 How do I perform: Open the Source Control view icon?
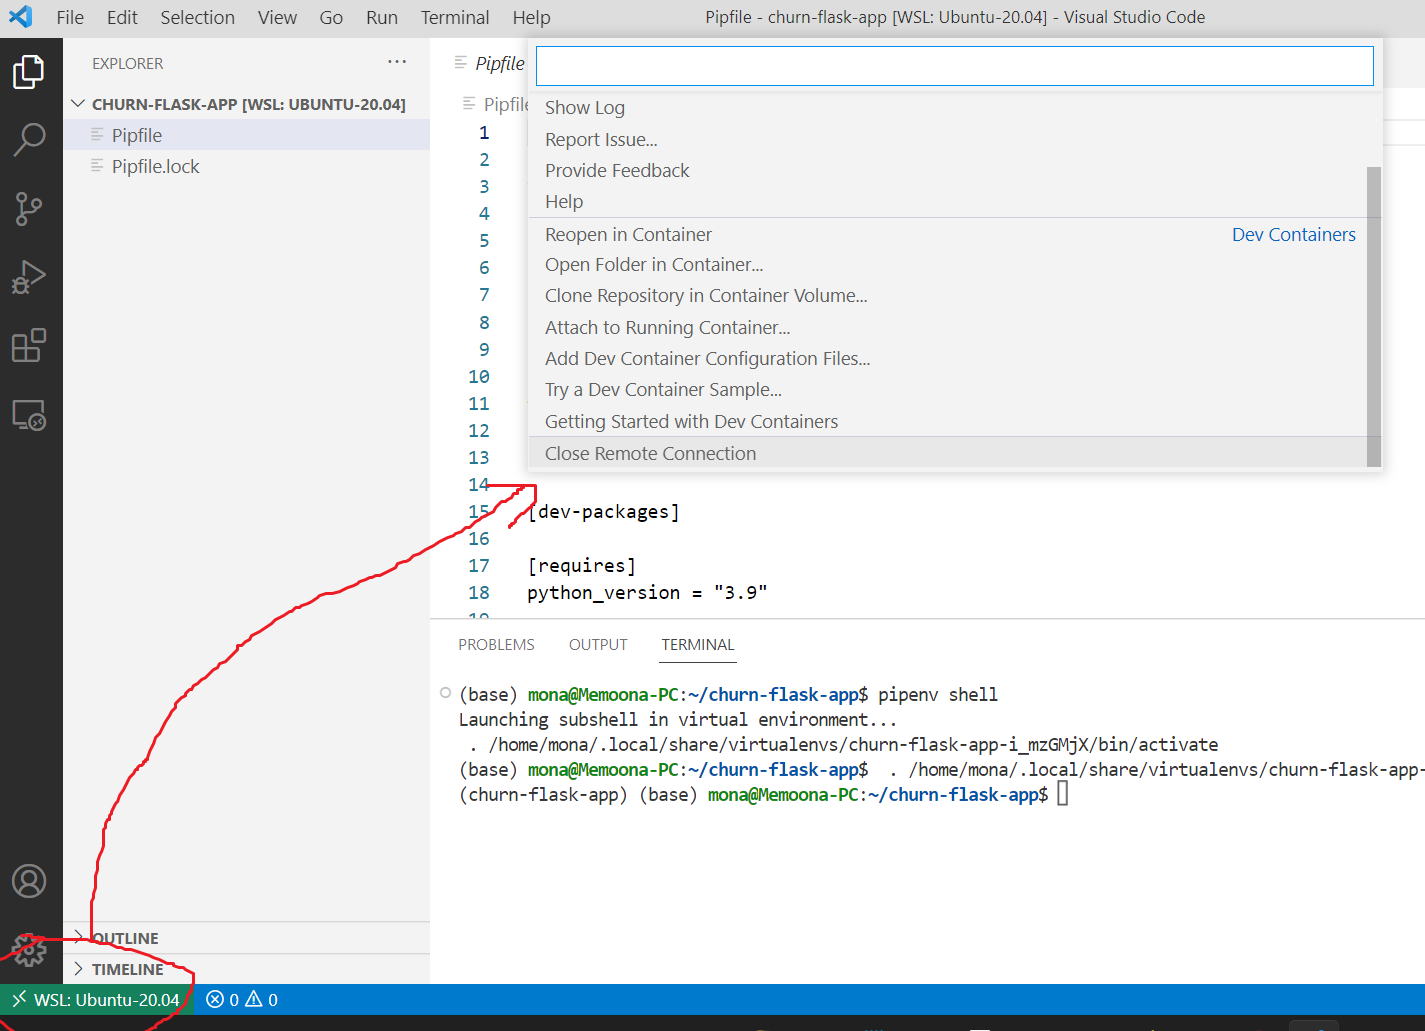tap(29, 209)
